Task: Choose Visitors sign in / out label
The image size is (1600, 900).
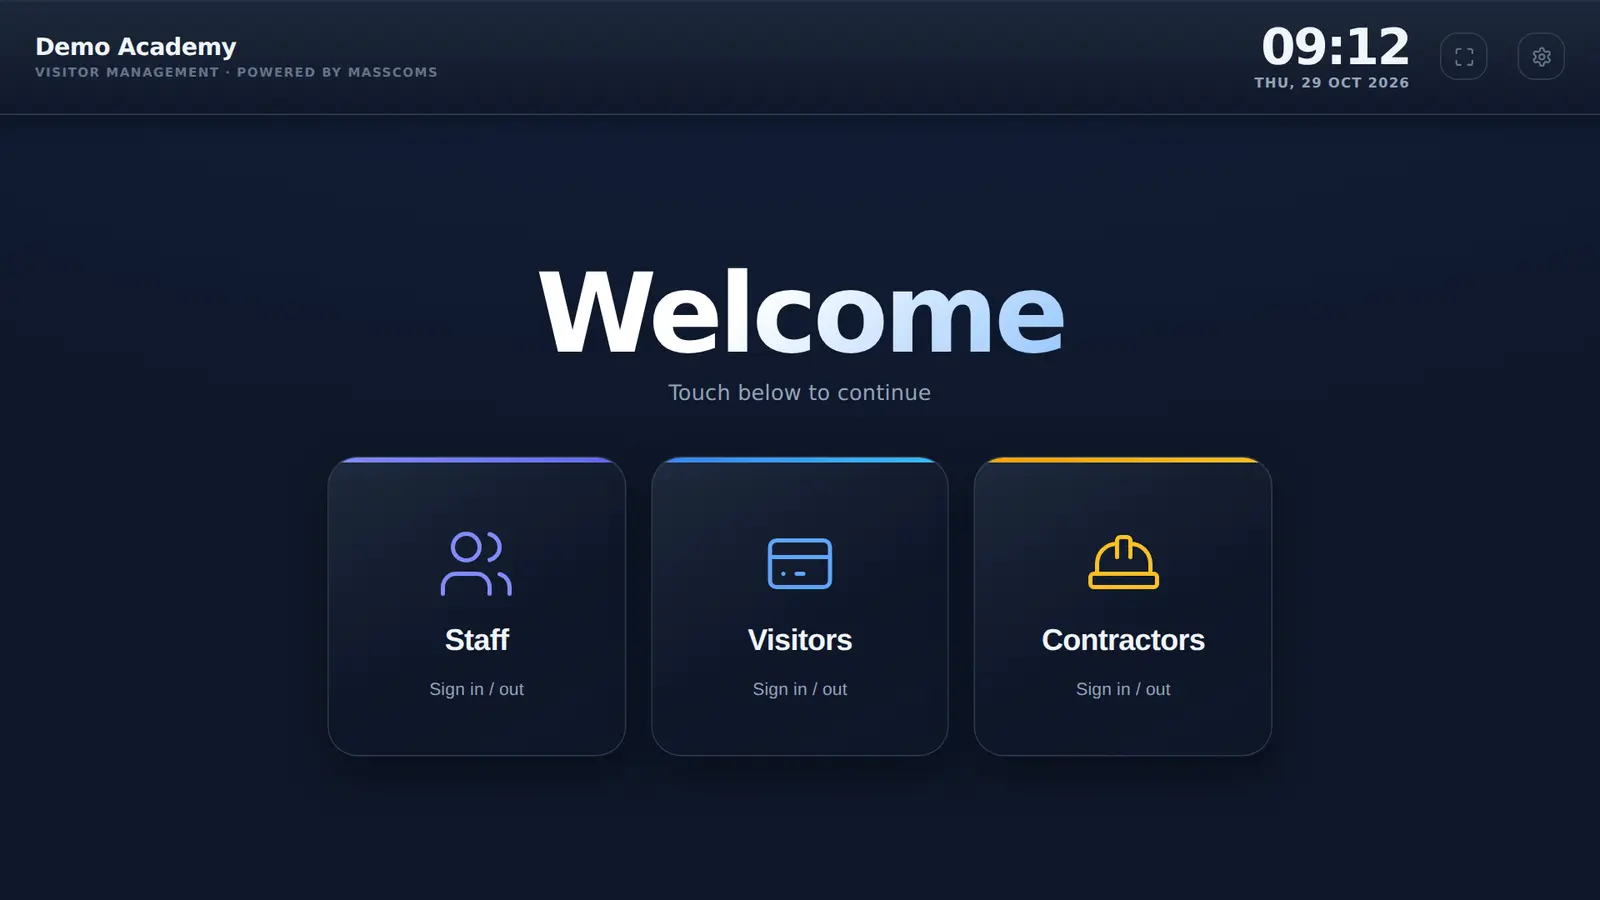Action: [800, 689]
